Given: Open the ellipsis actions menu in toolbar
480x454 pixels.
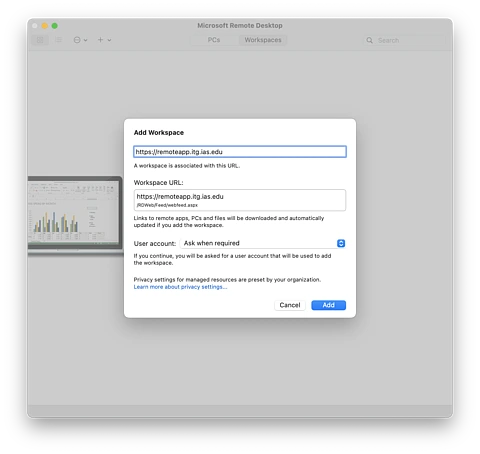Looking at the screenshot, I should click(80, 40).
